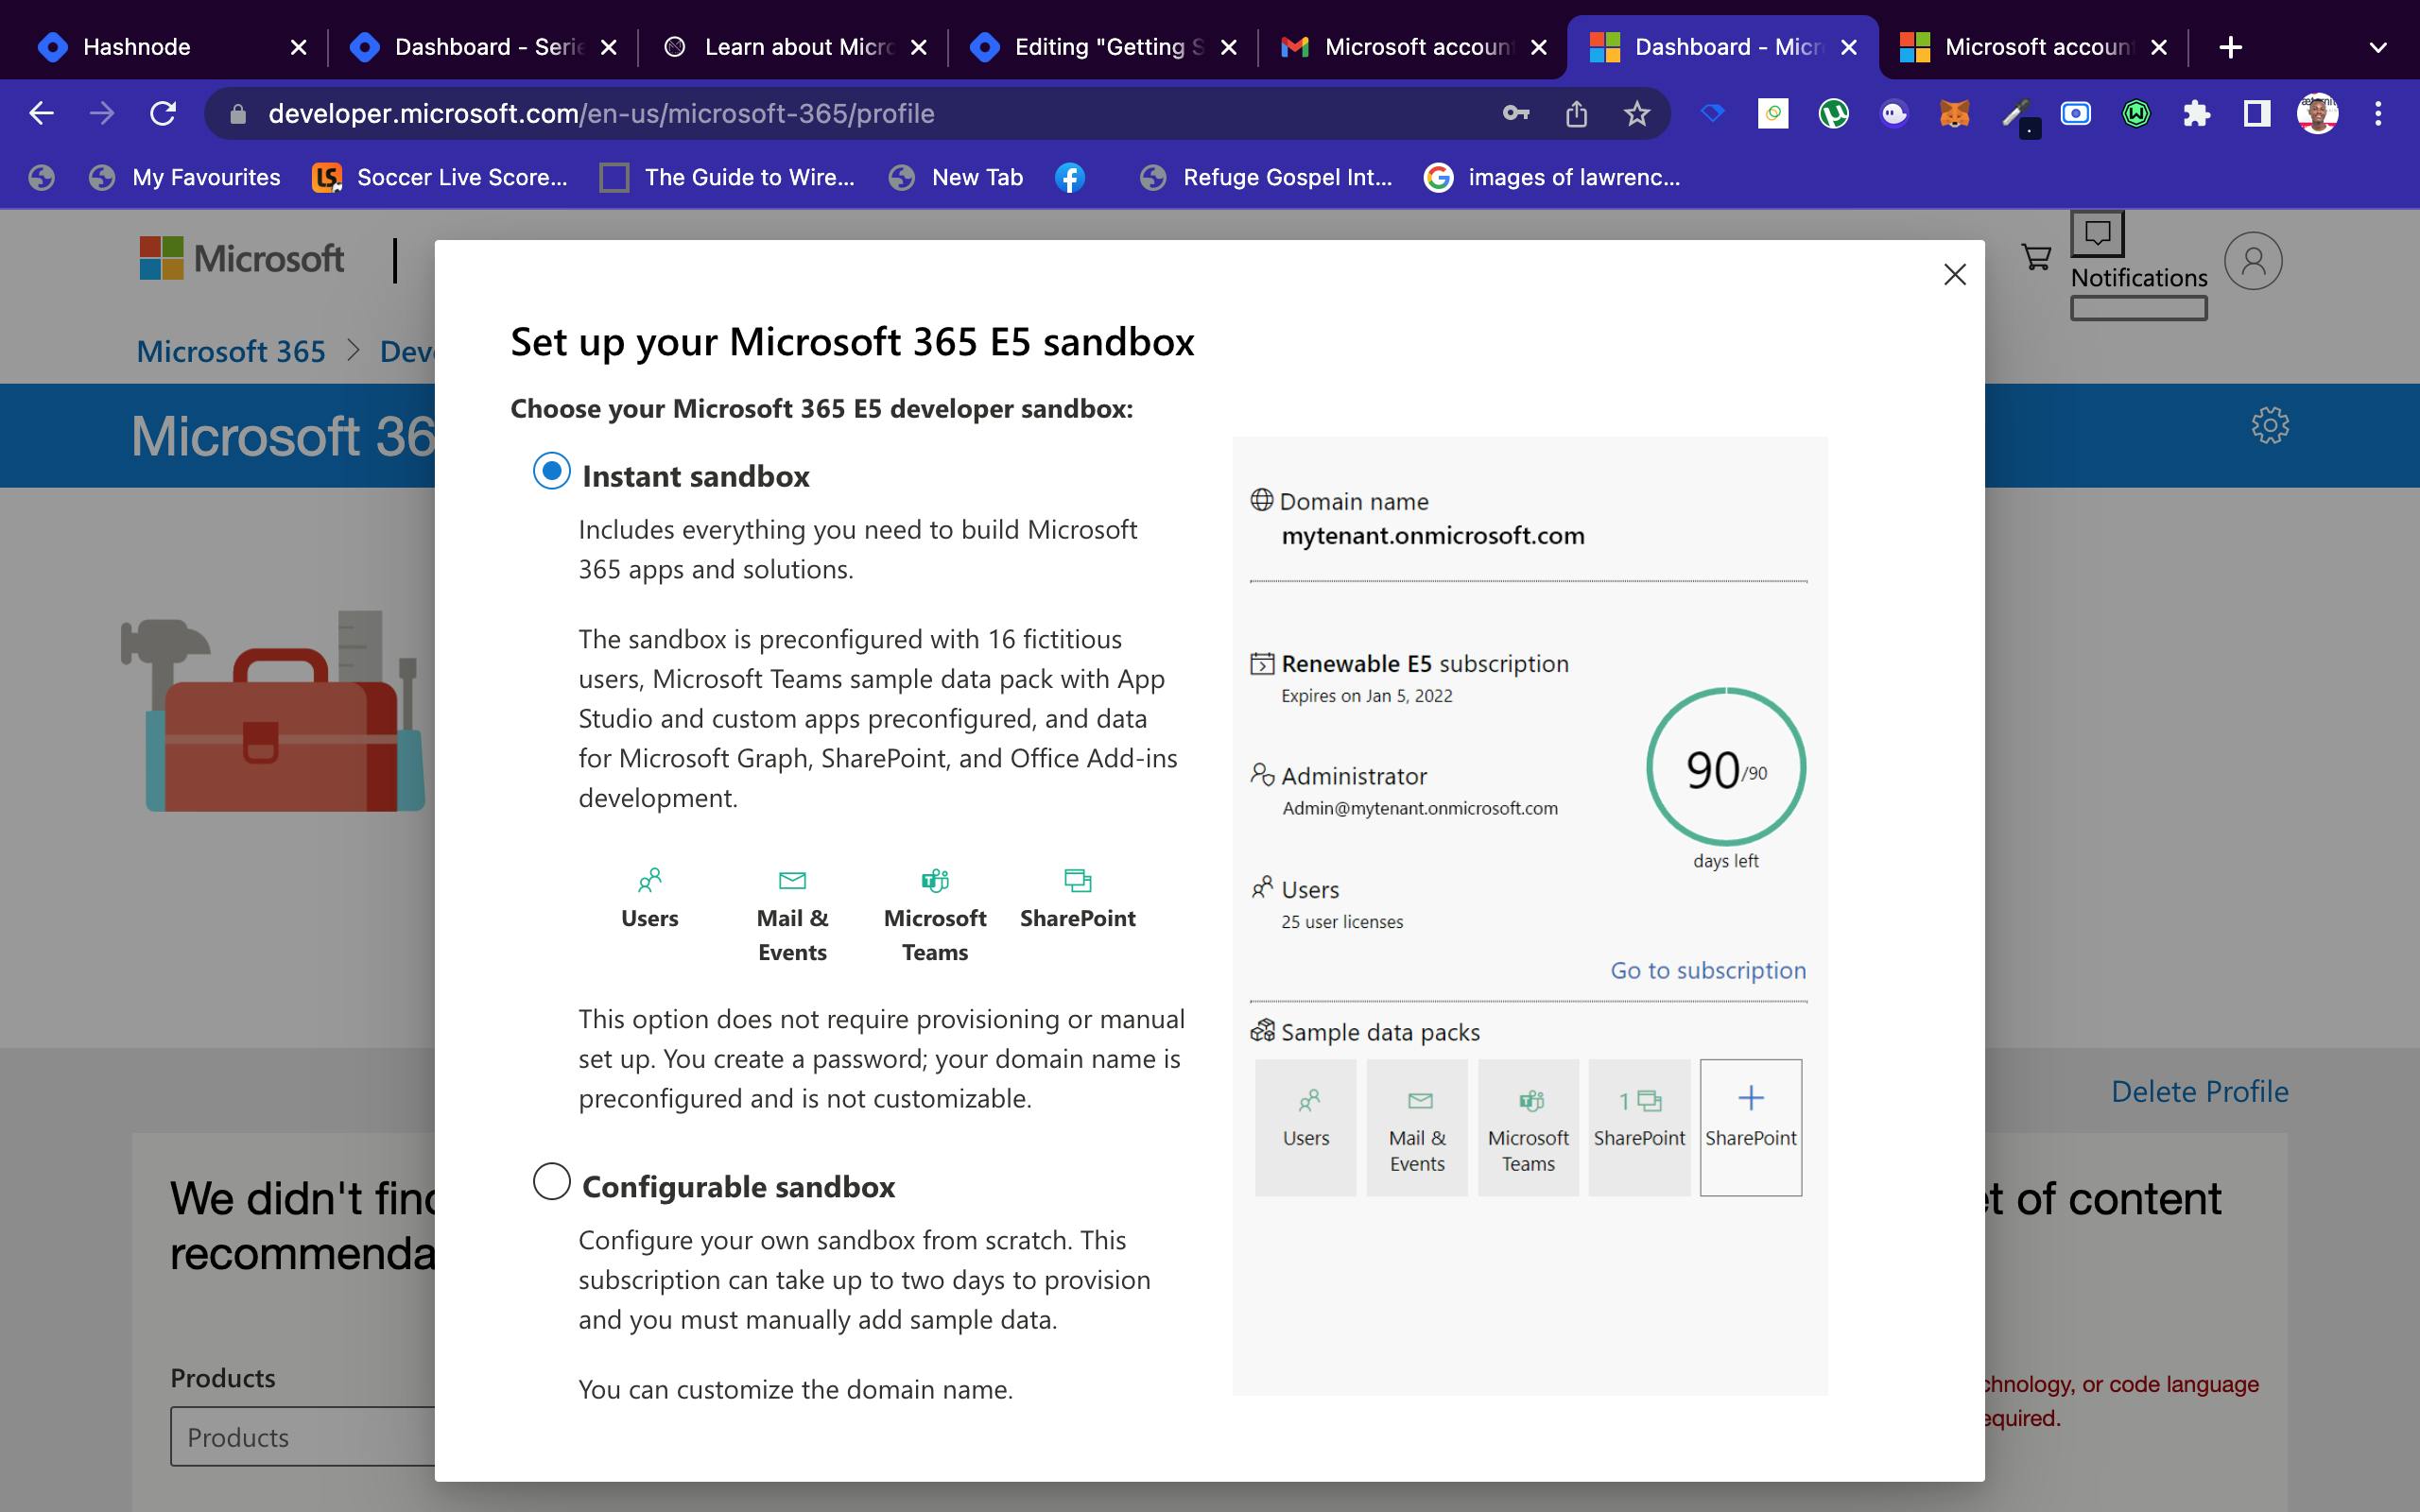Open the Facebook bookmark icon

(1069, 177)
